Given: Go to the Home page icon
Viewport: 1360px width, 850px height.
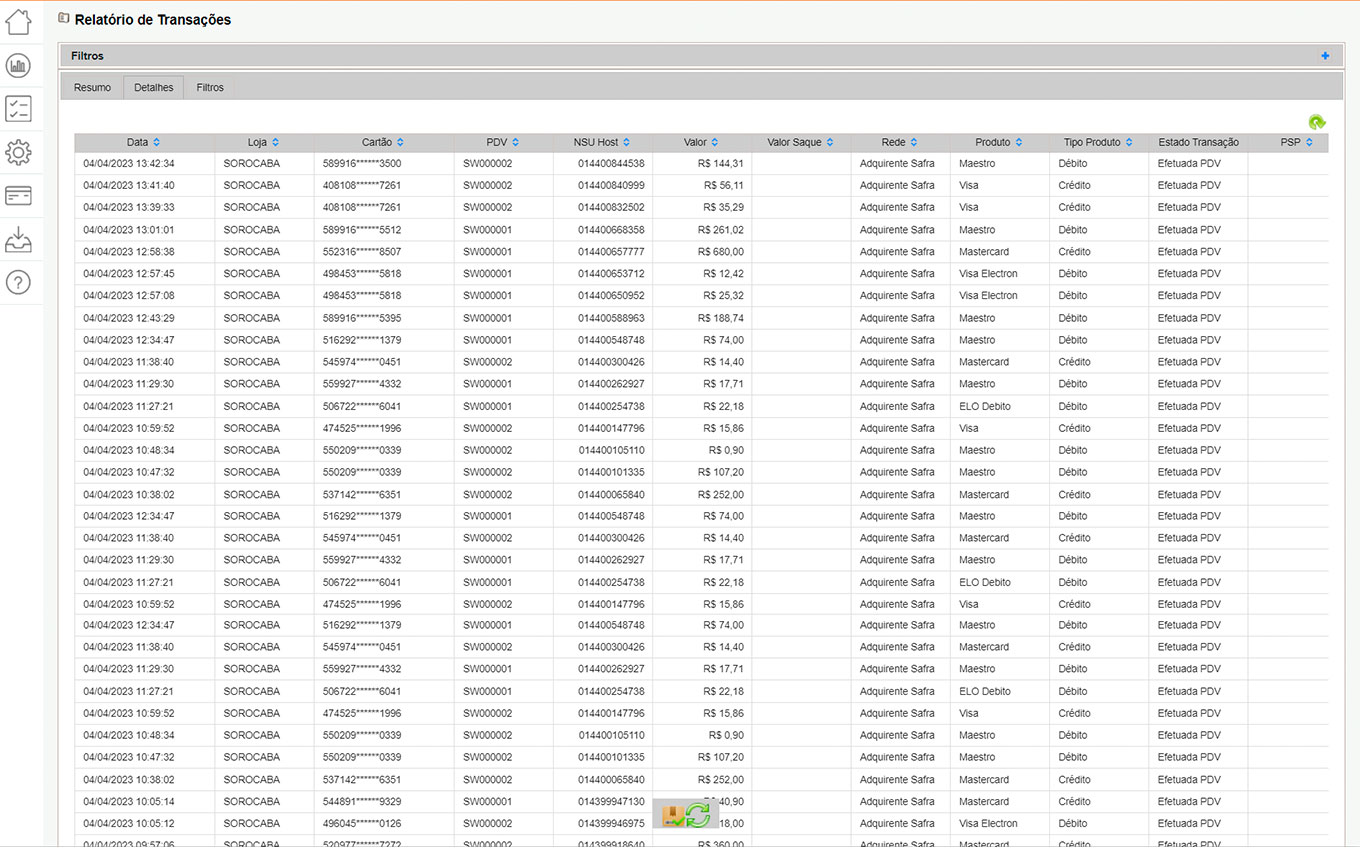Looking at the screenshot, I should (x=18, y=21).
